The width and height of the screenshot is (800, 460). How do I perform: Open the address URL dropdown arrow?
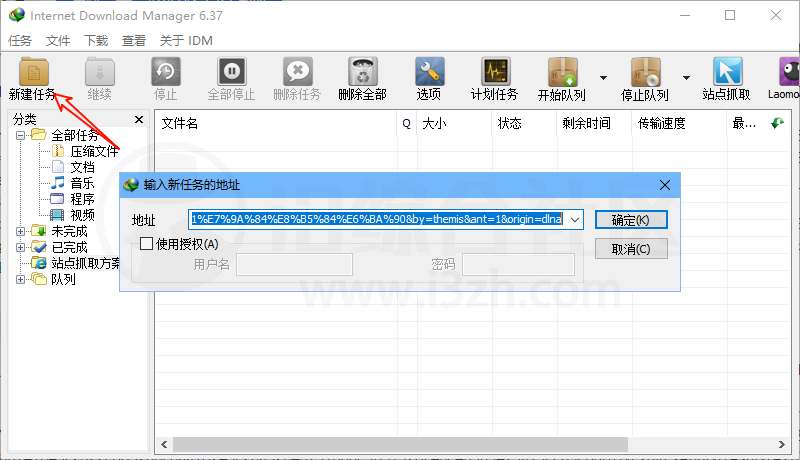pyautogui.click(x=575, y=220)
